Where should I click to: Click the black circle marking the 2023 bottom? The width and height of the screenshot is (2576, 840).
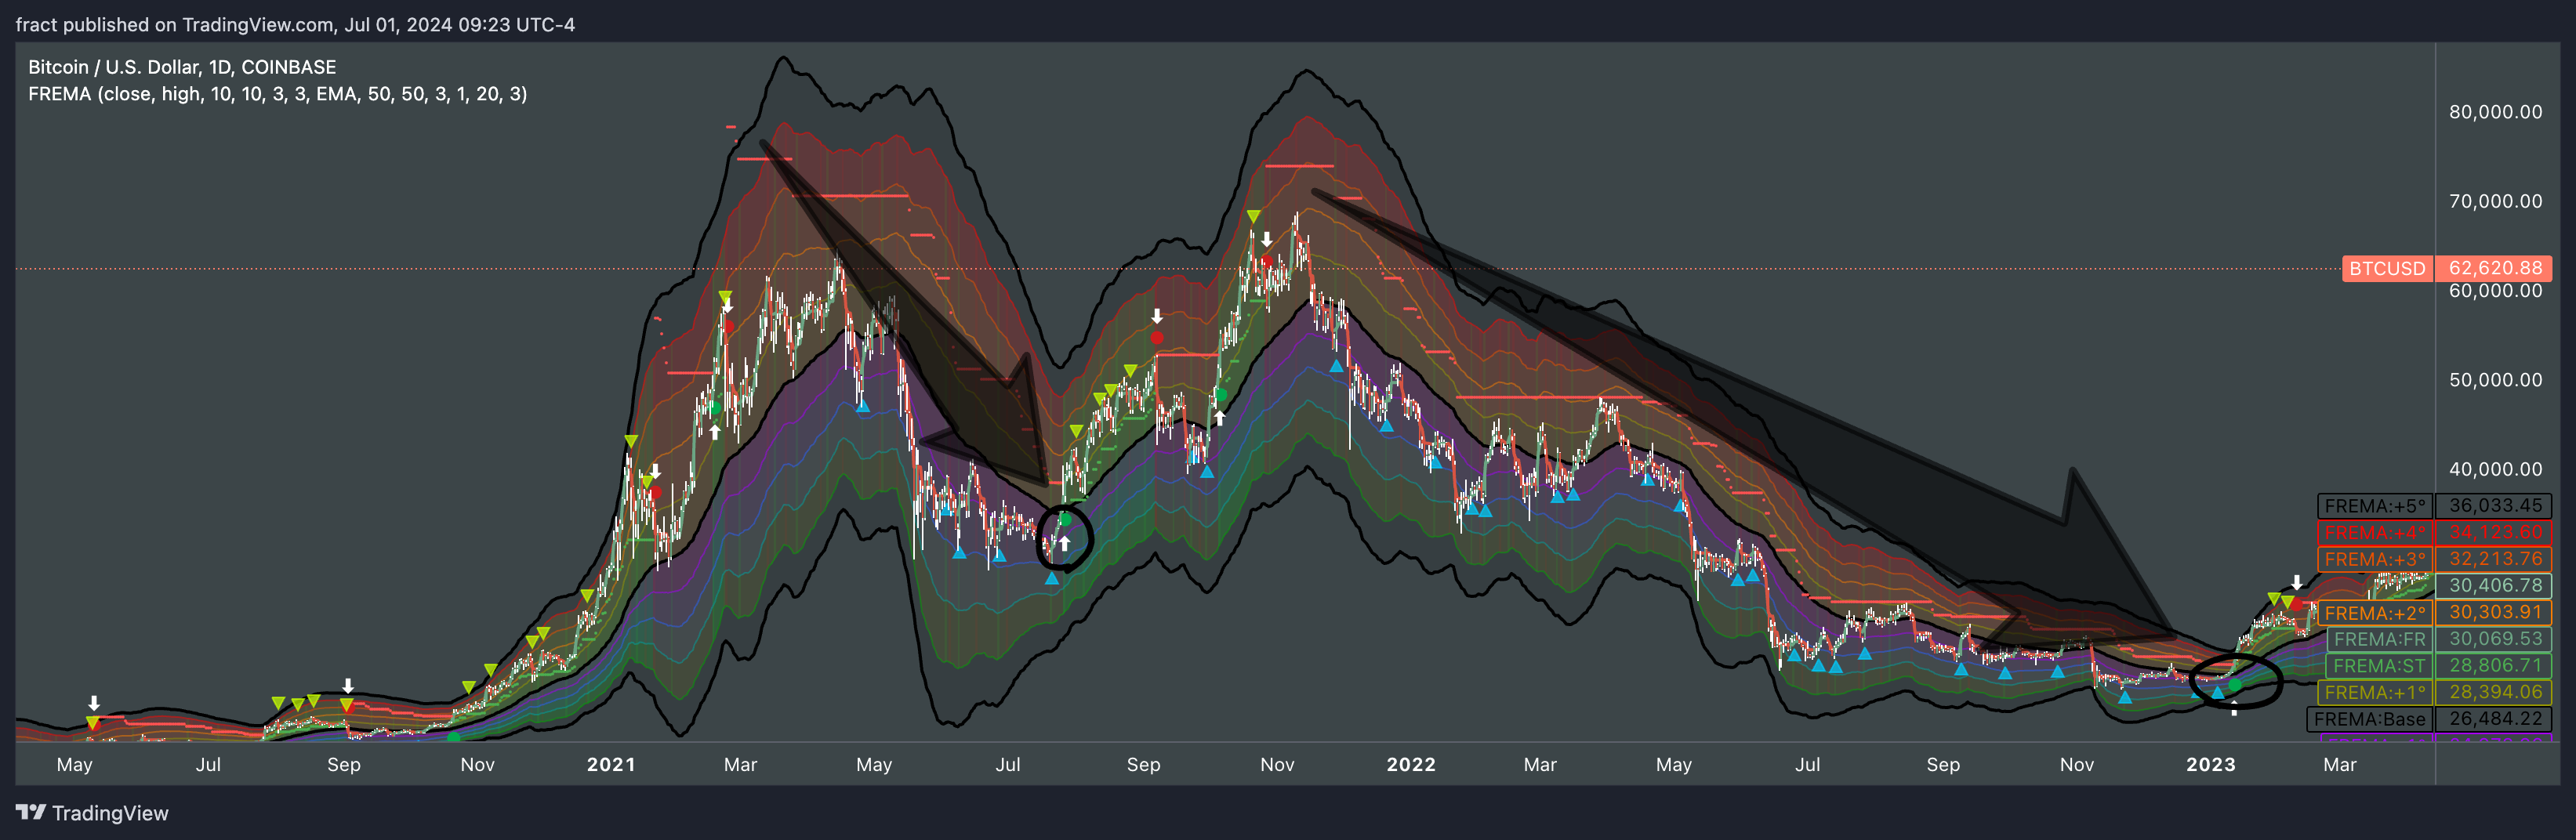coord(2236,681)
